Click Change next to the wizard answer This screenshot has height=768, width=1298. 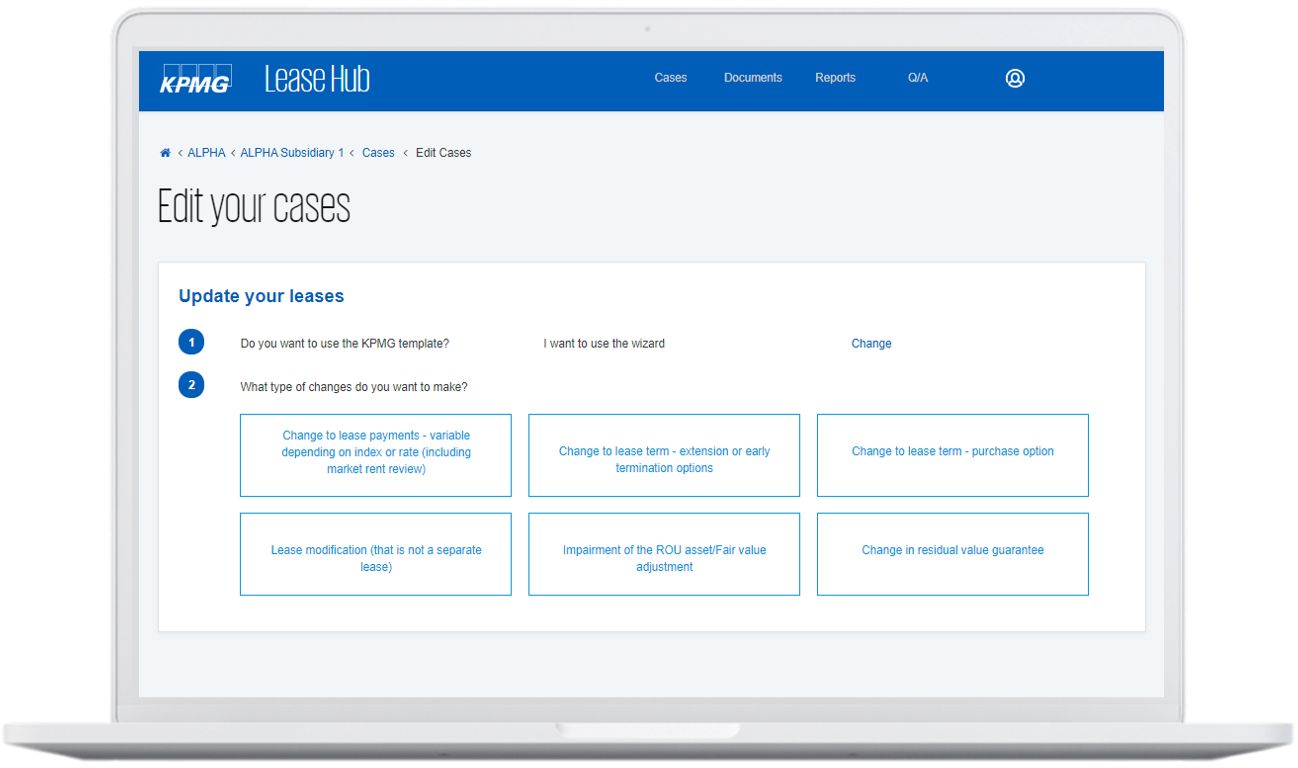[870, 344]
